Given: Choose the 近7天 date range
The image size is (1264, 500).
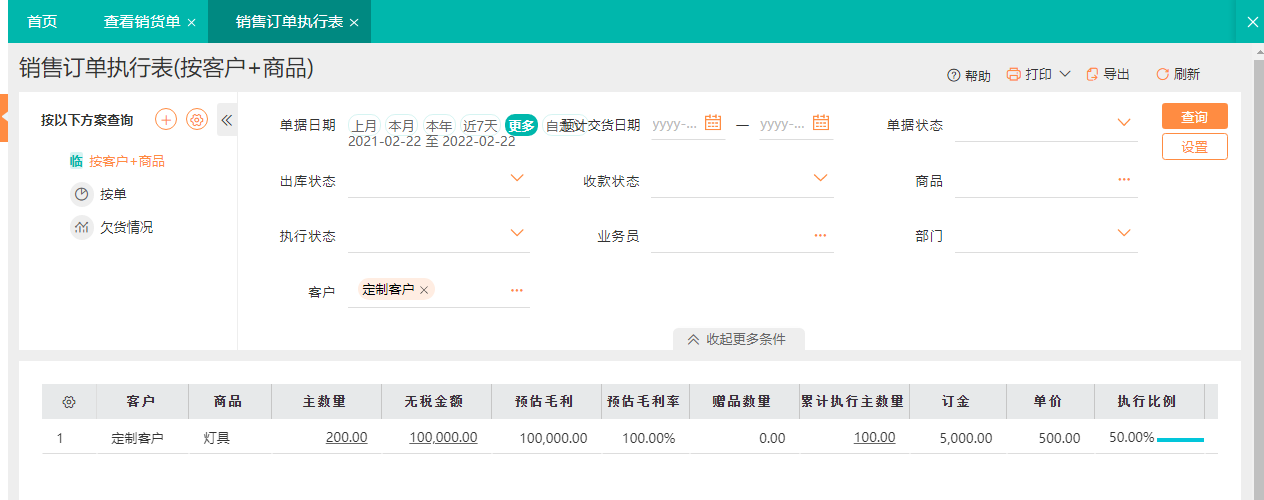Looking at the screenshot, I should coord(480,126).
